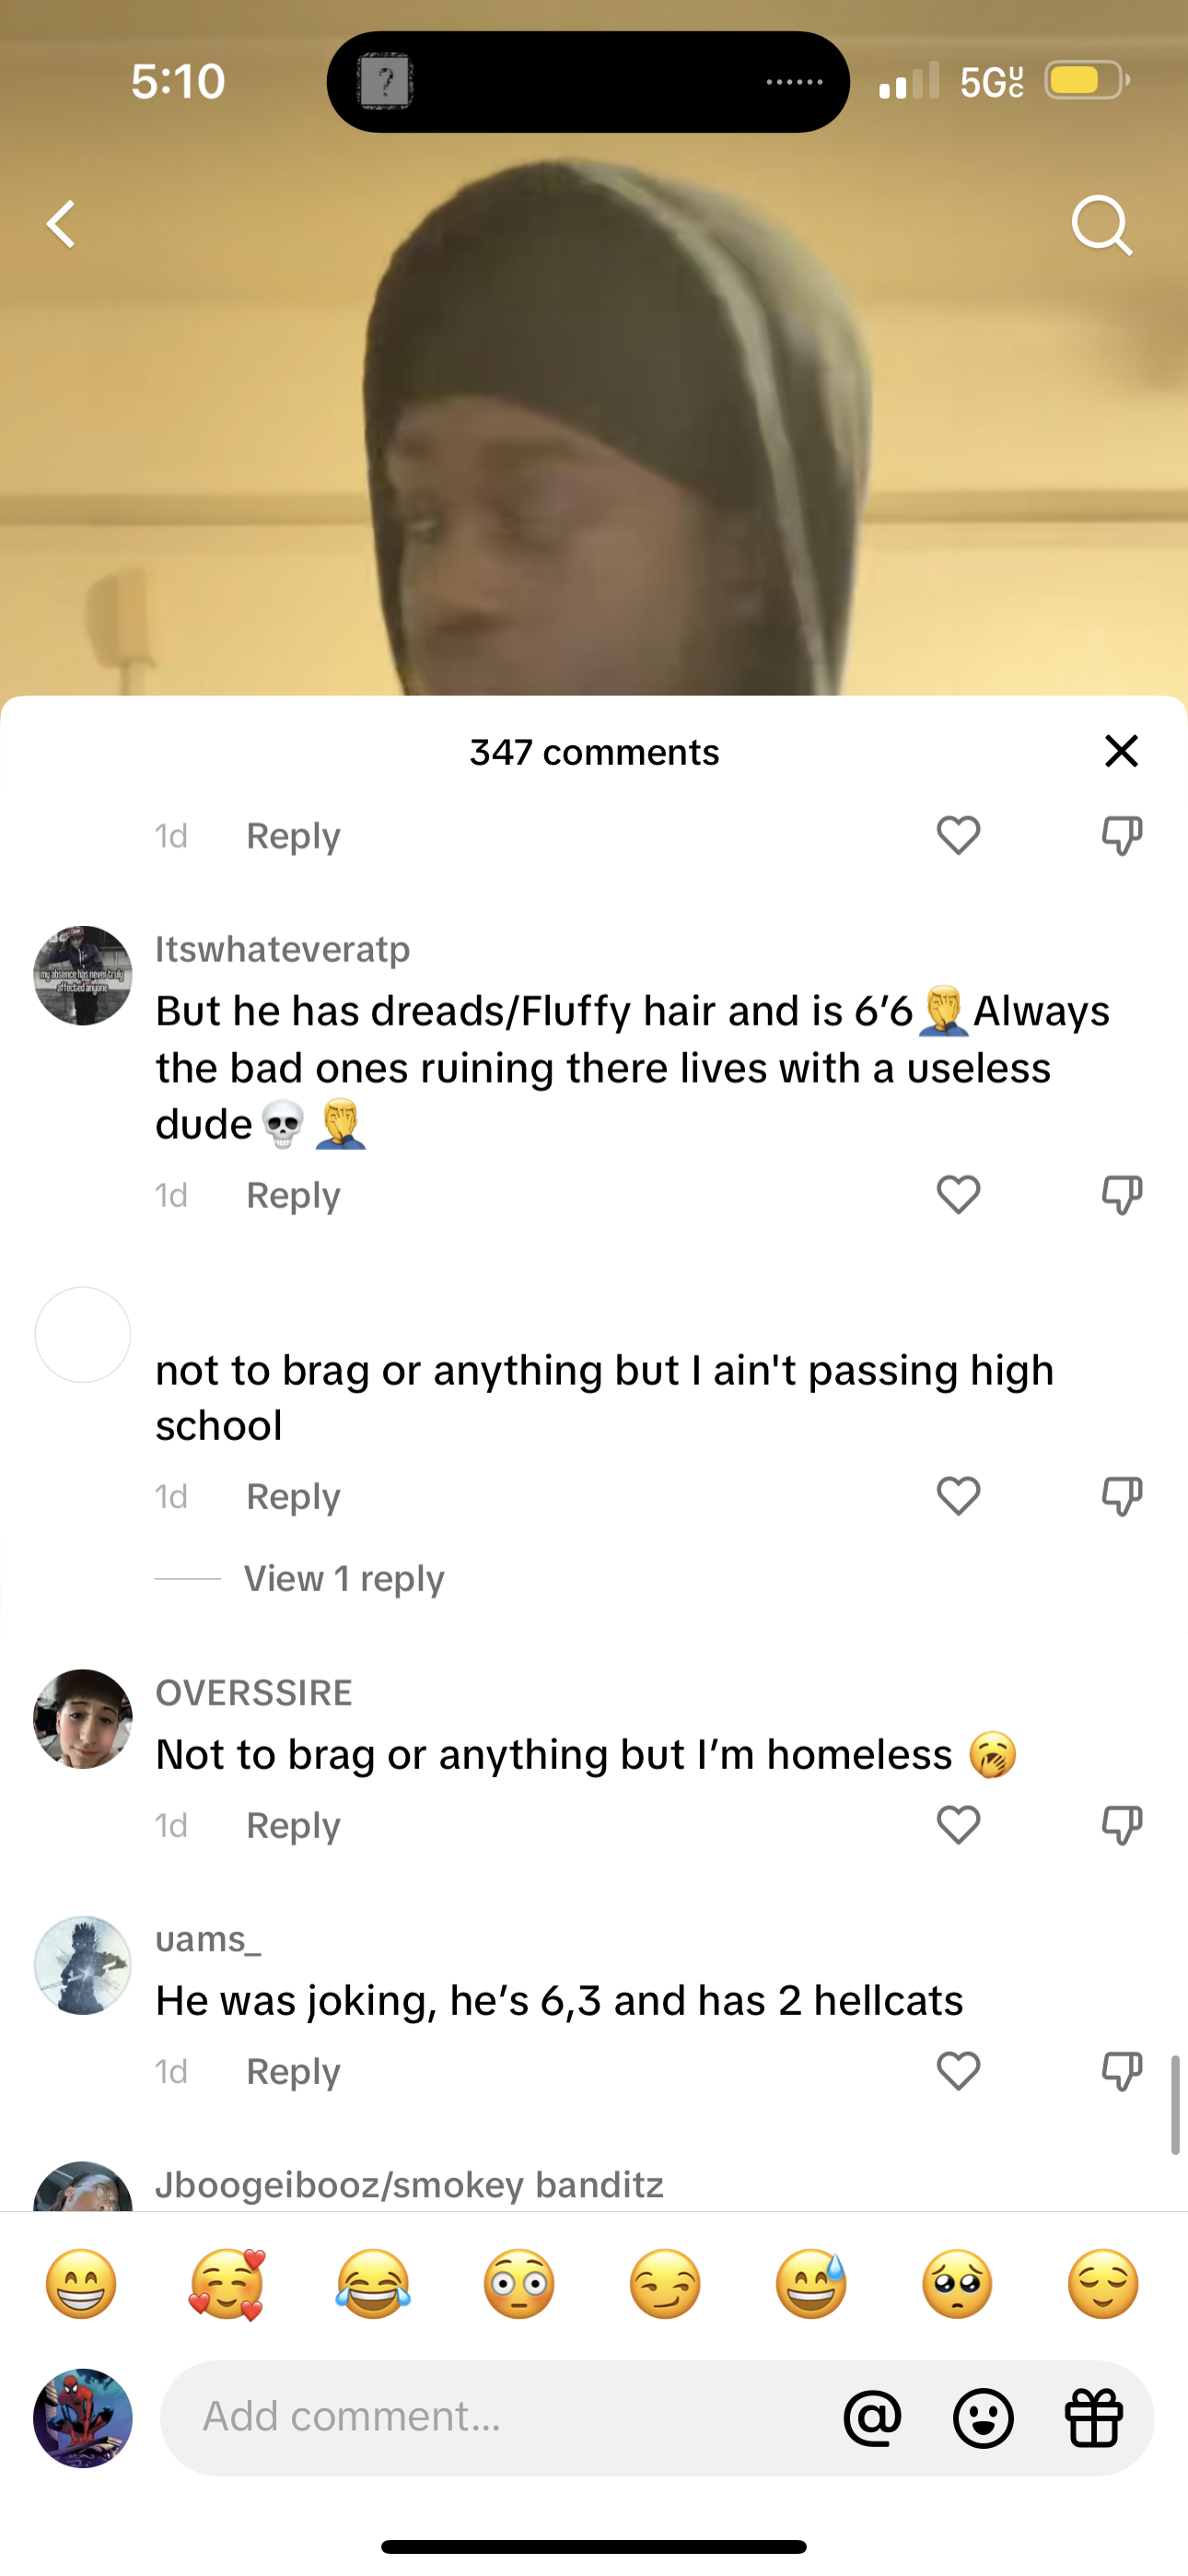Reply to the OVERSSIRE comment
1188x2576 pixels.
click(293, 1826)
